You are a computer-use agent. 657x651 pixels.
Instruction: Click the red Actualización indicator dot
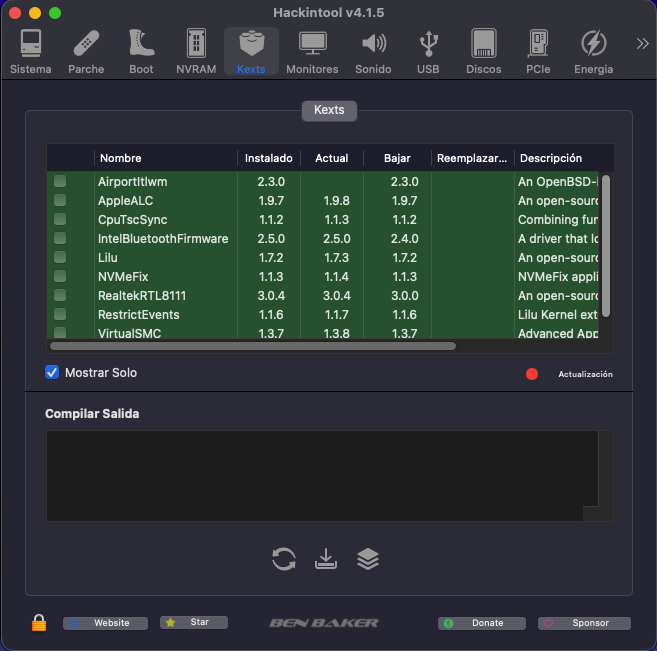tap(532, 374)
